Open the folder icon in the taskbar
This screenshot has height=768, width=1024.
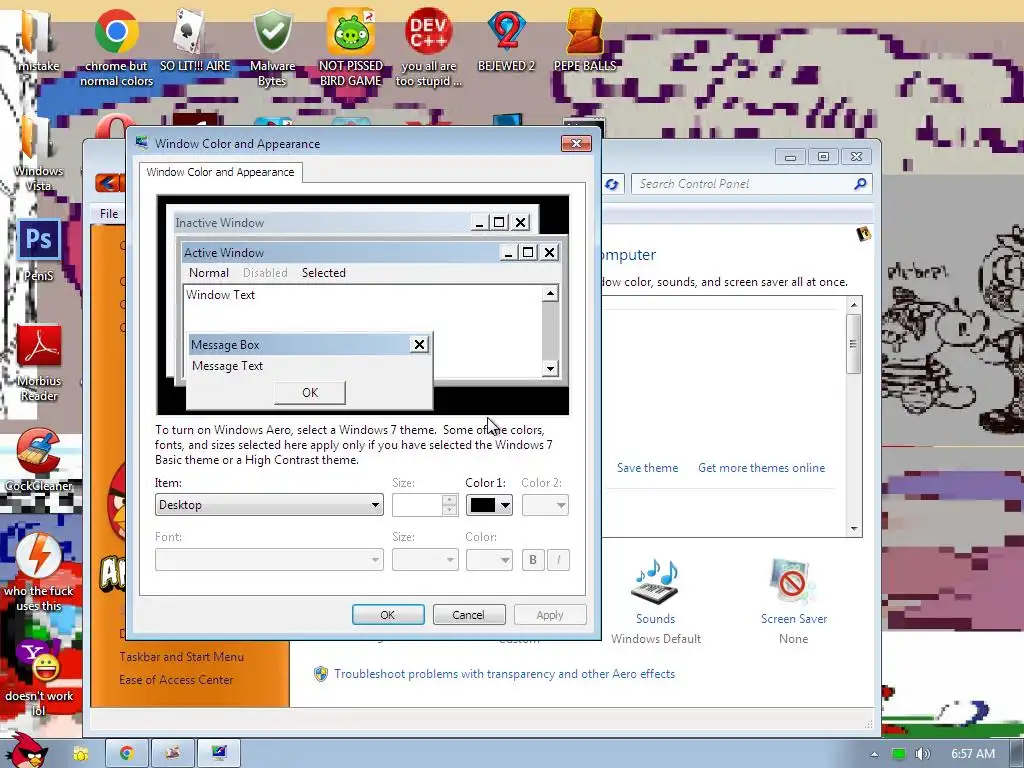tap(81, 753)
